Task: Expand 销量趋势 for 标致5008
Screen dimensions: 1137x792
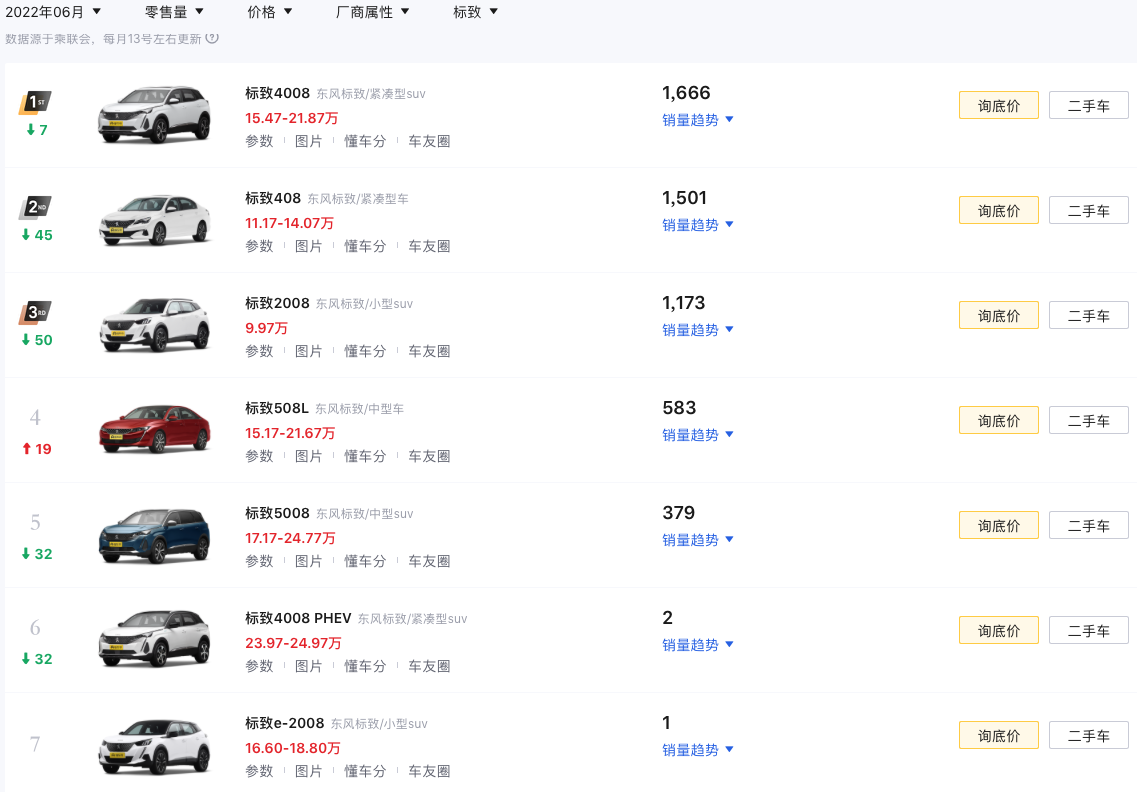Action: pyautogui.click(x=698, y=540)
